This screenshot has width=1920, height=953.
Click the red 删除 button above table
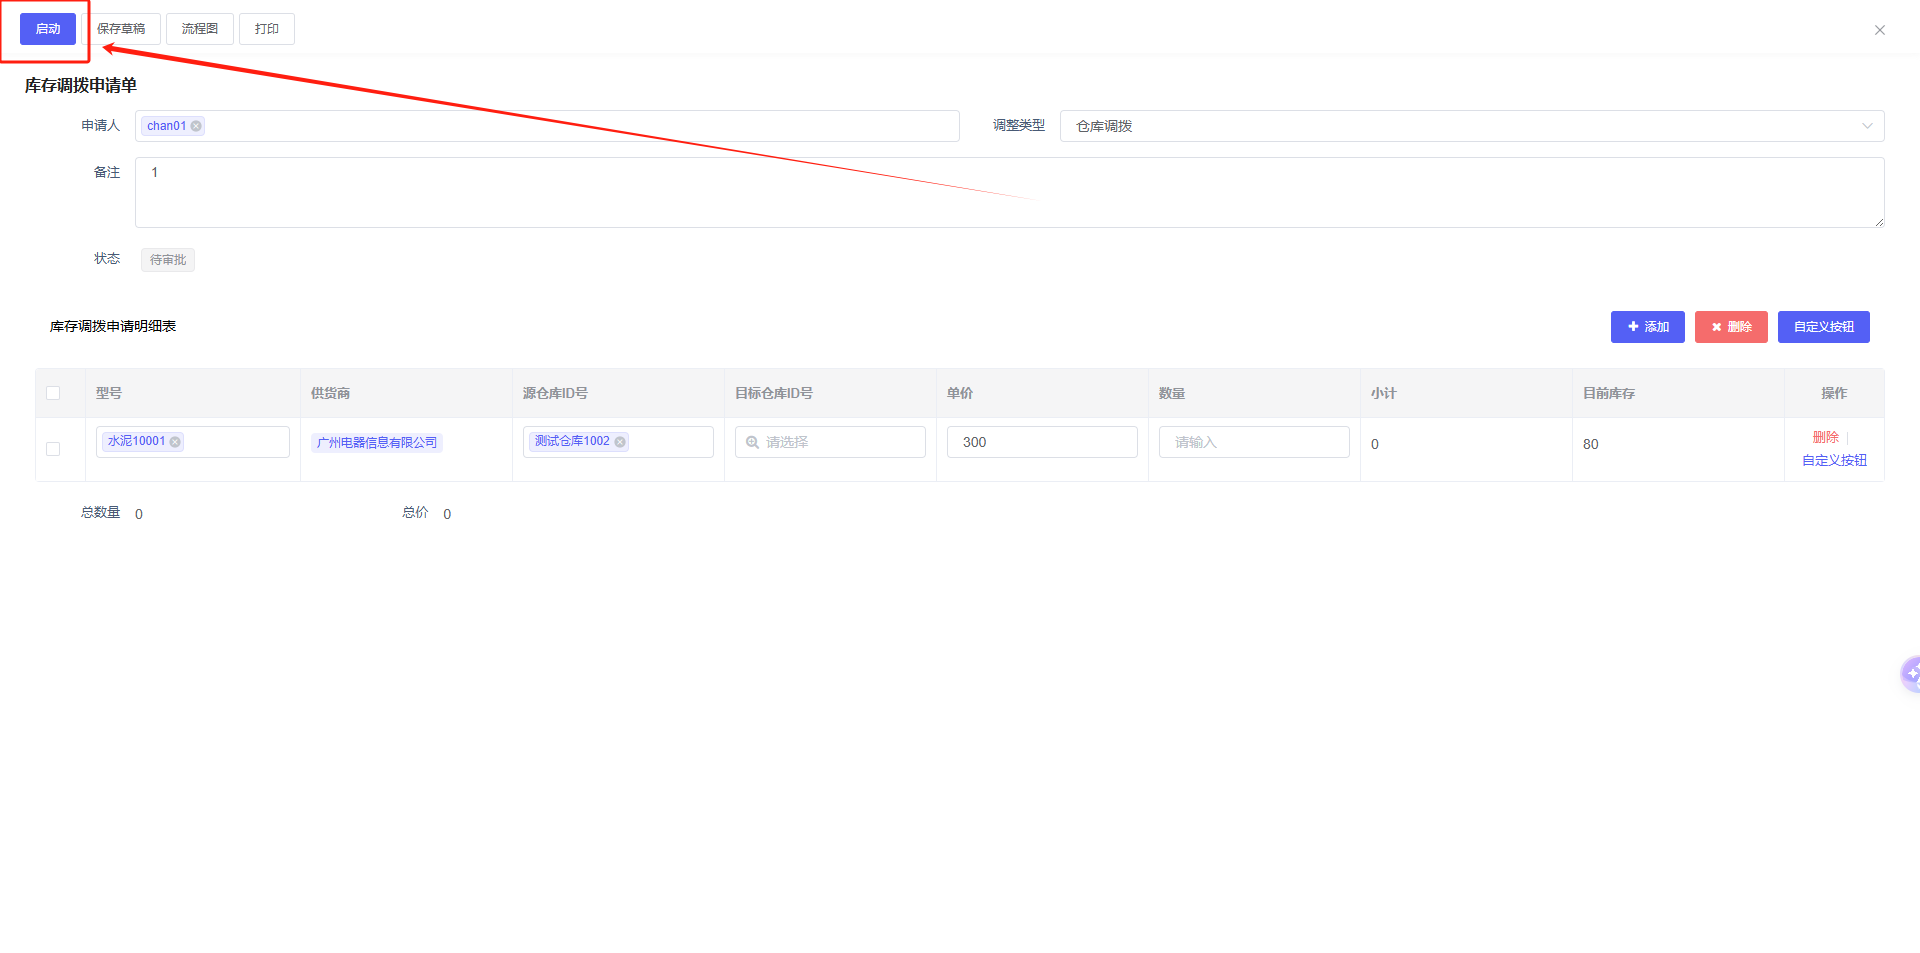click(1730, 327)
